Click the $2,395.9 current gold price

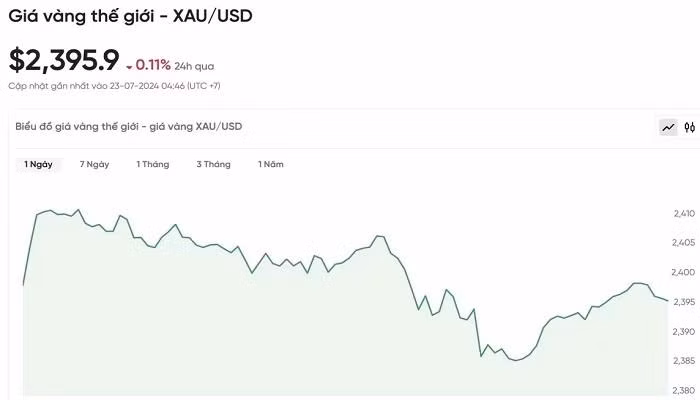coord(64,61)
